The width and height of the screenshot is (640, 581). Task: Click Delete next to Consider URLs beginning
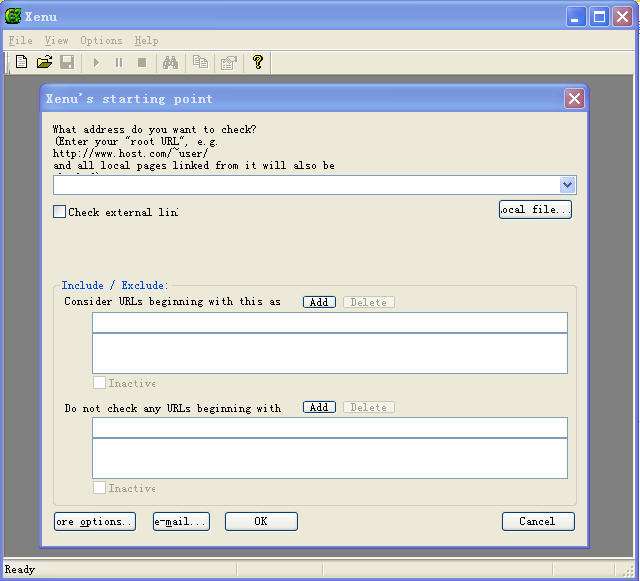coord(369,302)
